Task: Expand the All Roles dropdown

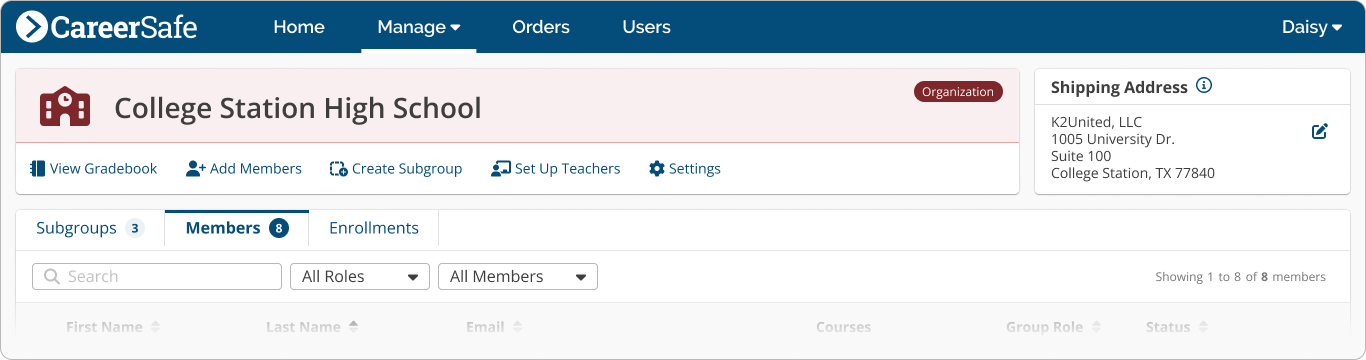Action: point(360,277)
